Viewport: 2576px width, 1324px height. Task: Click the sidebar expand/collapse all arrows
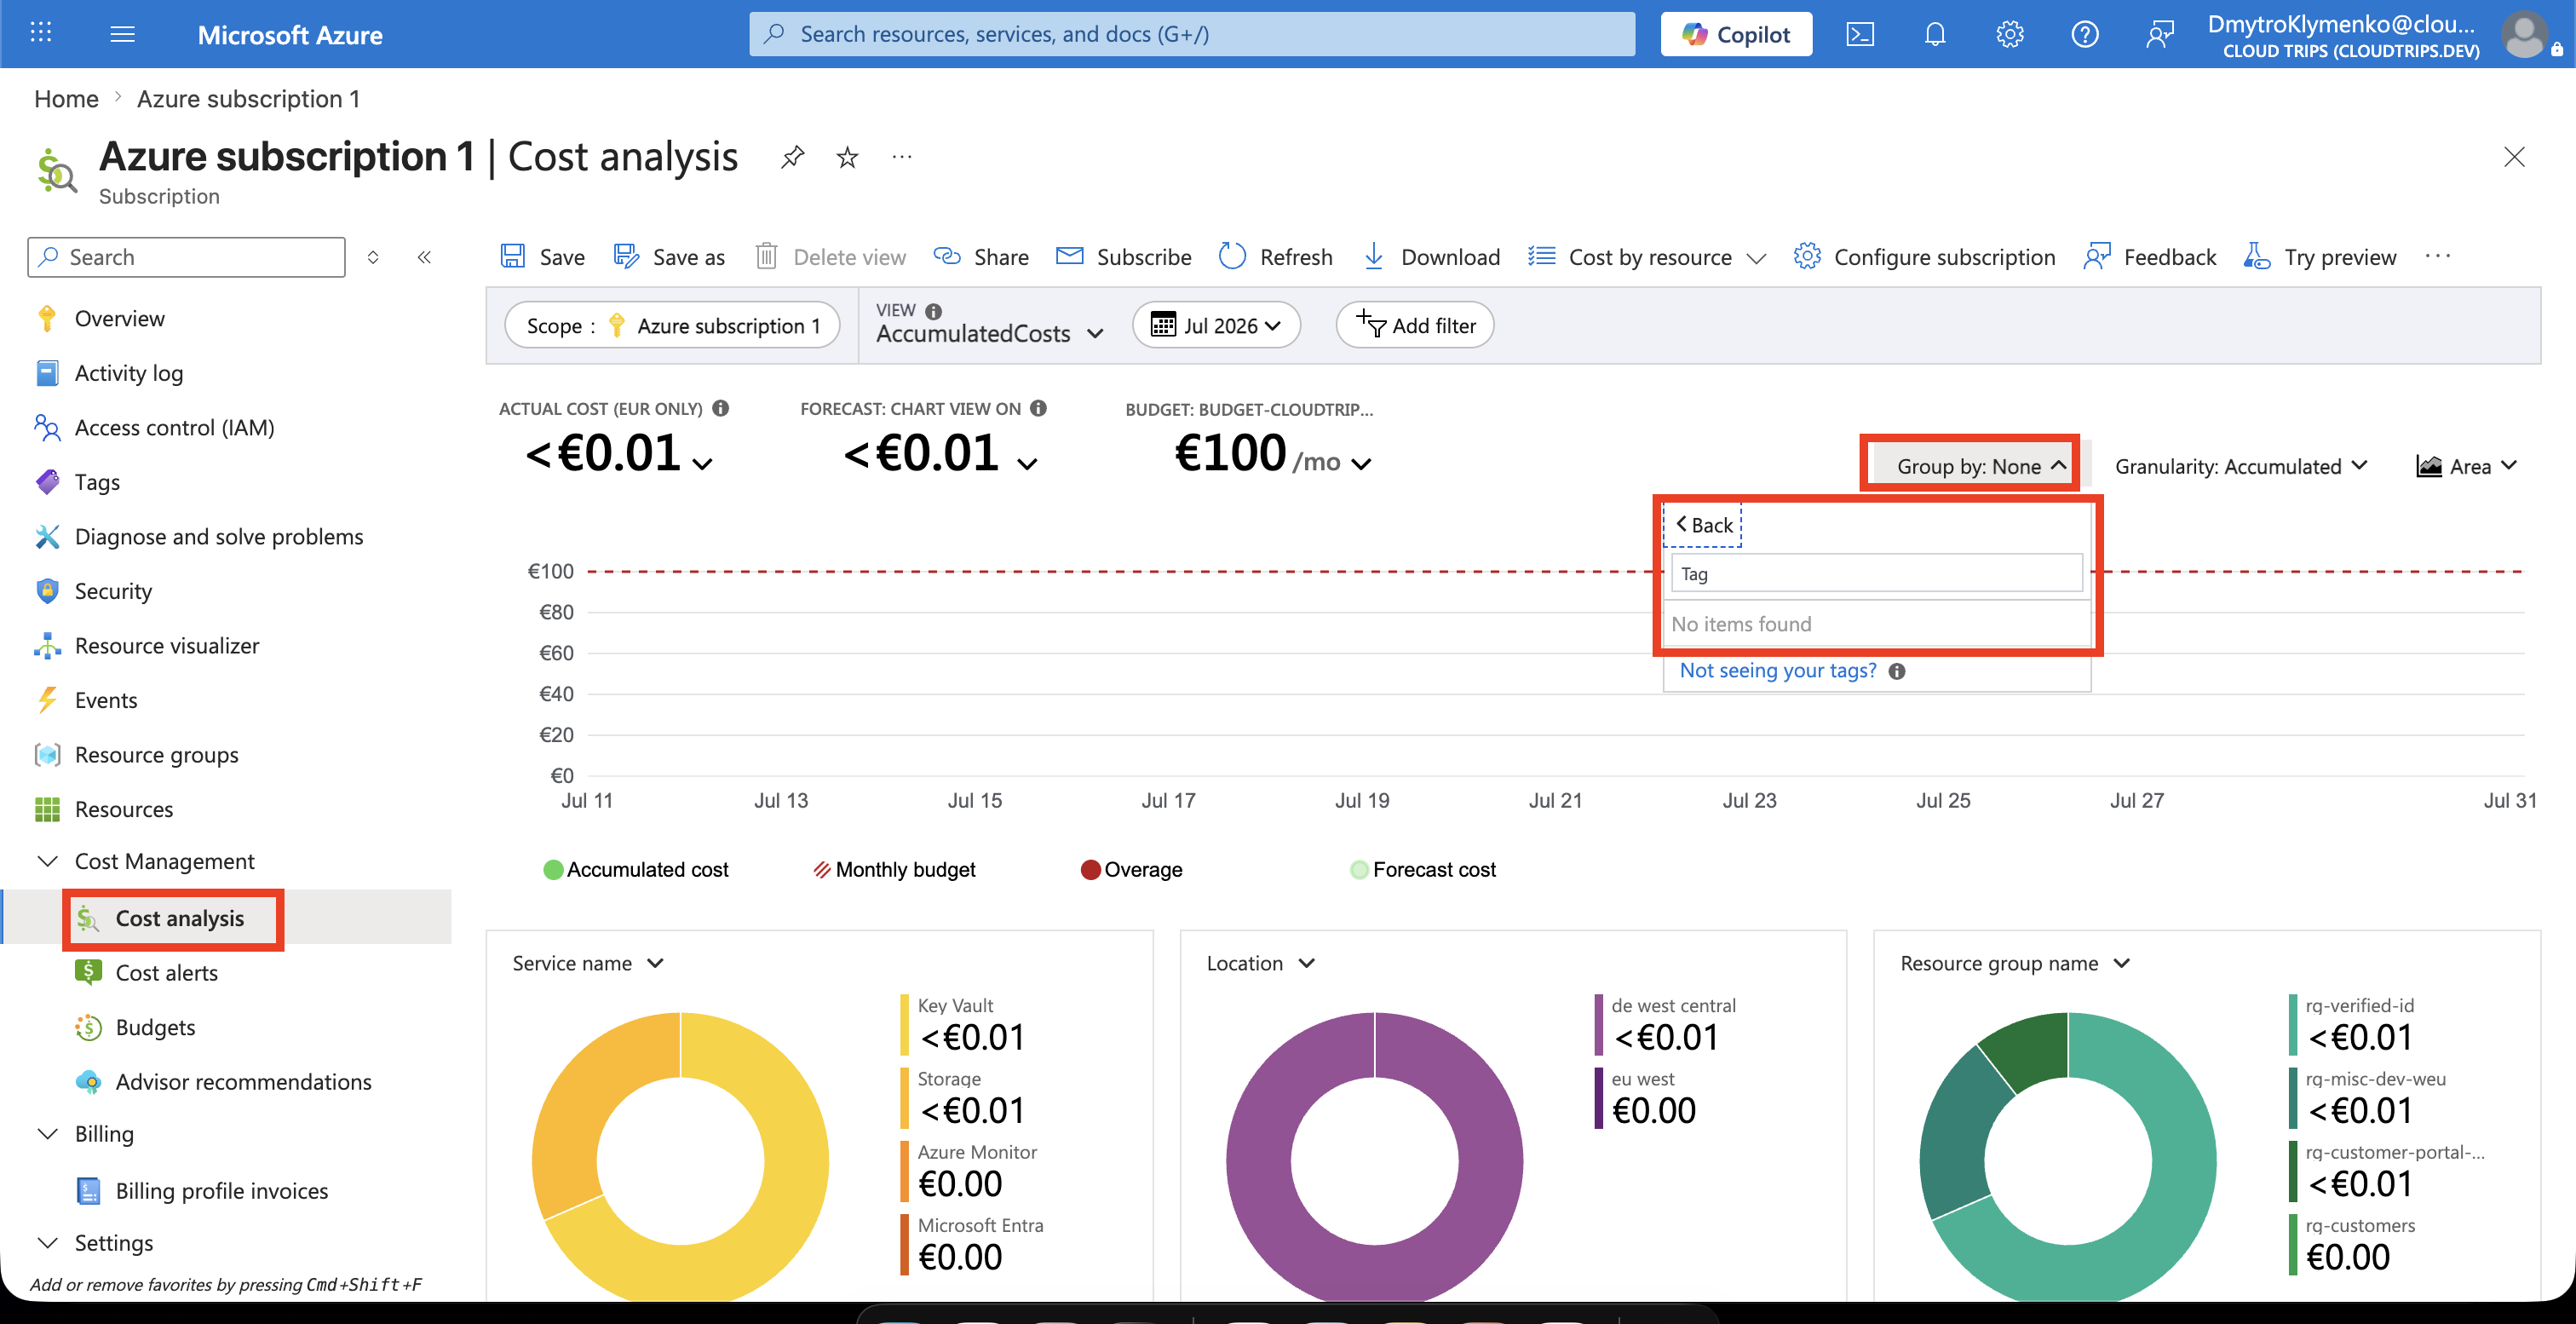pyautogui.click(x=373, y=257)
